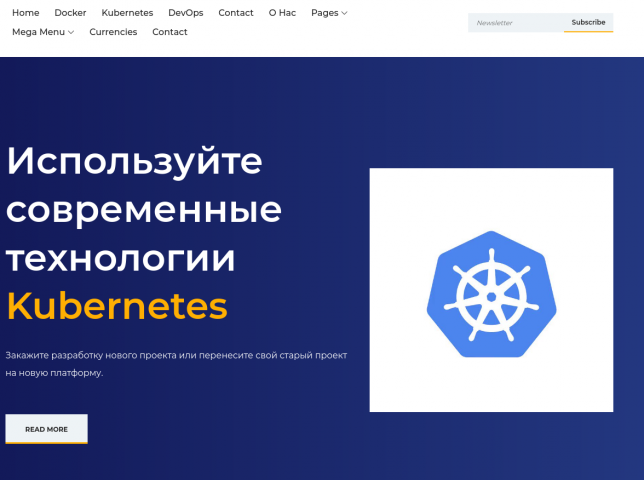The width and height of the screenshot is (644, 480).
Task: Focus the Newsletter email field
Action: (516, 23)
